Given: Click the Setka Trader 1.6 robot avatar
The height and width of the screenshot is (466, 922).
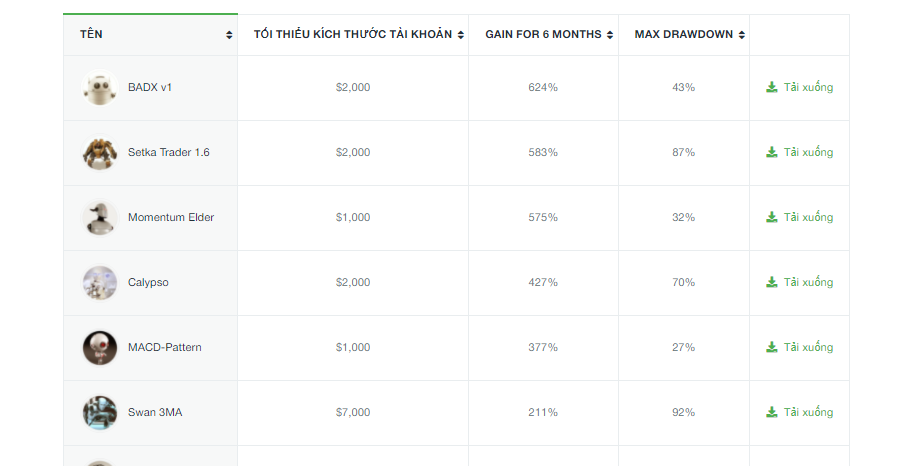Looking at the screenshot, I should pyautogui.click(x=100, y=153).
